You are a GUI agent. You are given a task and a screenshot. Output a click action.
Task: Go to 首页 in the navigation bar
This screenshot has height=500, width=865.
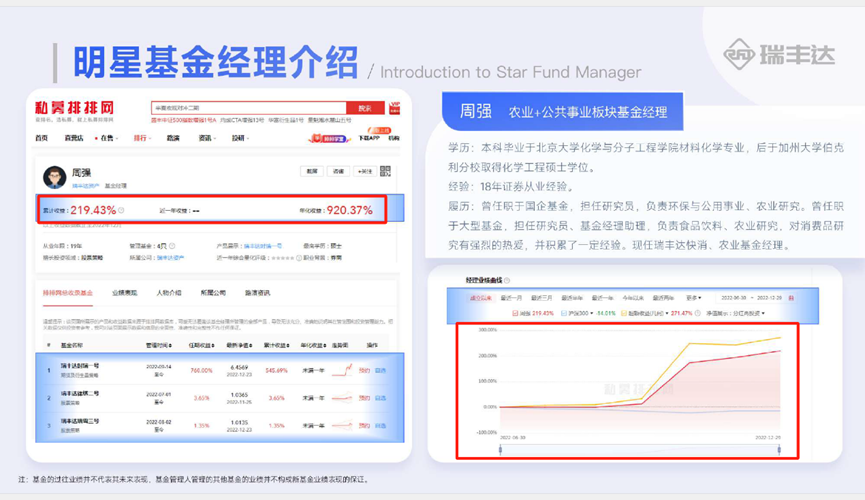click(x=41, y=138)
